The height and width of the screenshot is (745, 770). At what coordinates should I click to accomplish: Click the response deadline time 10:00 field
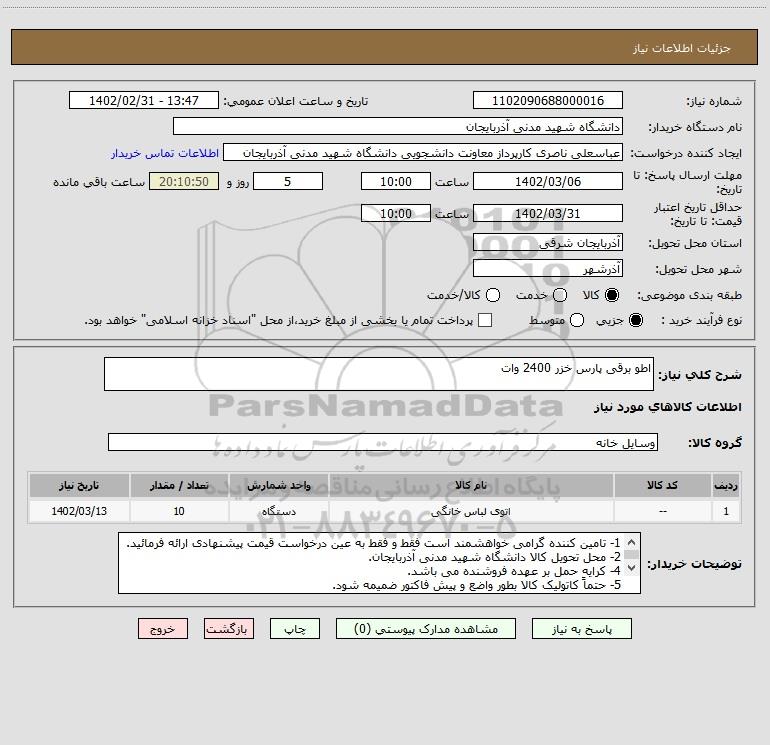[x=396, y=181]
